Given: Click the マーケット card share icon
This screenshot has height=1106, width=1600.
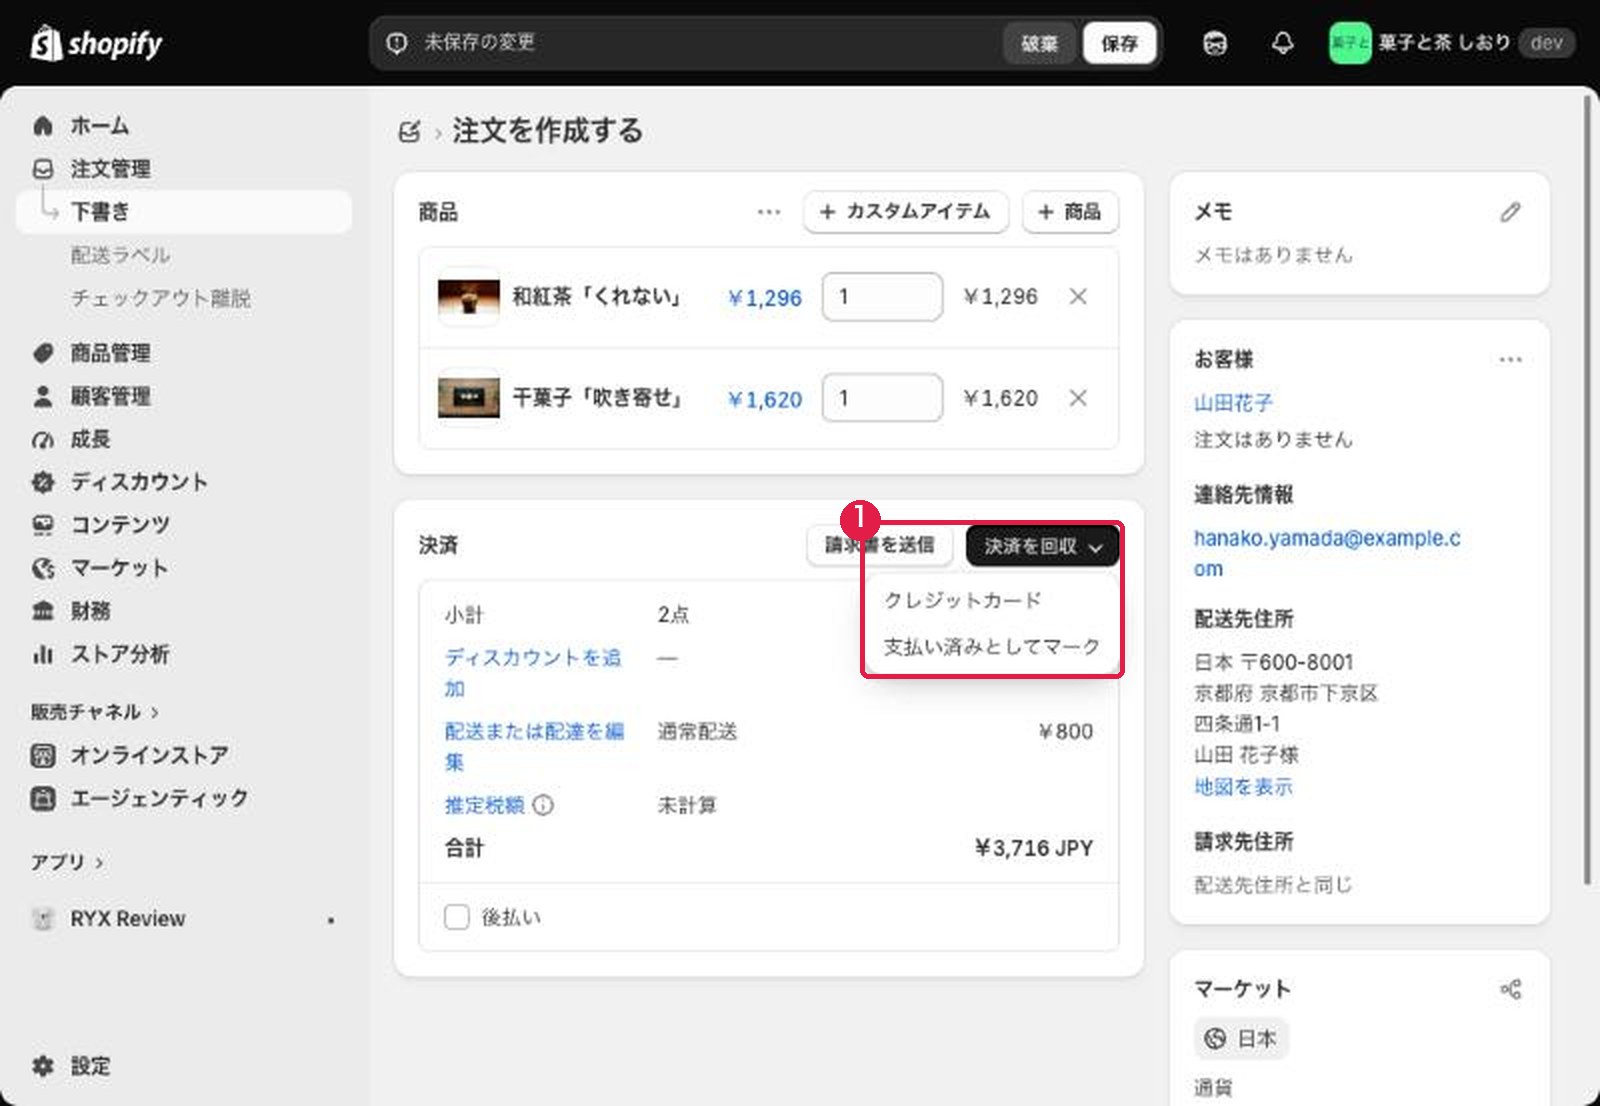Looking at the screenshot, I should click(x=1510, y=989).
